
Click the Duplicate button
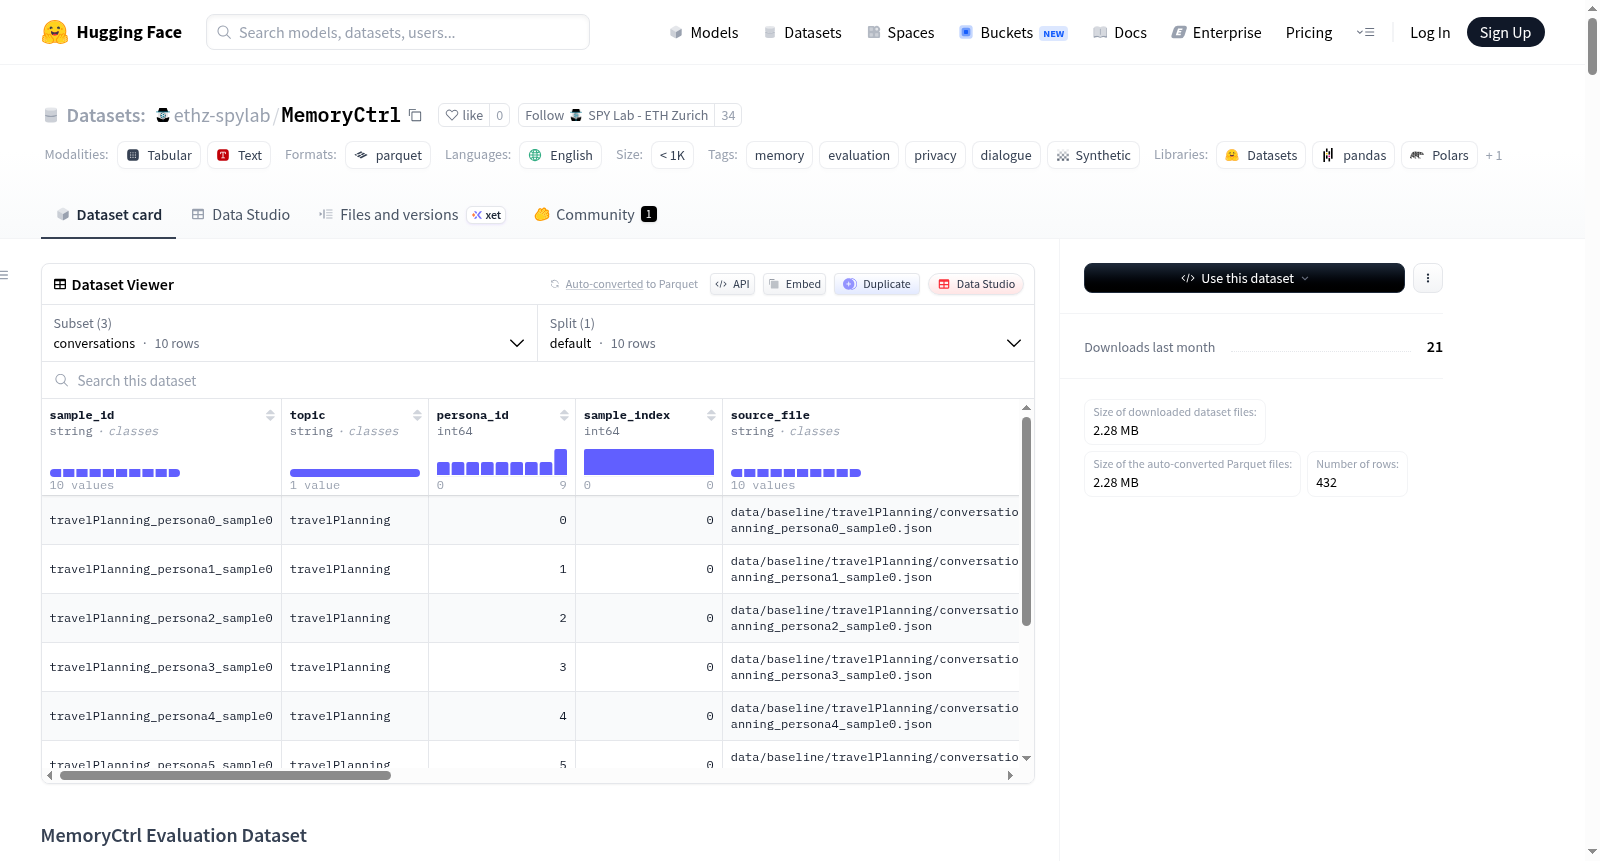click(876, 284)
